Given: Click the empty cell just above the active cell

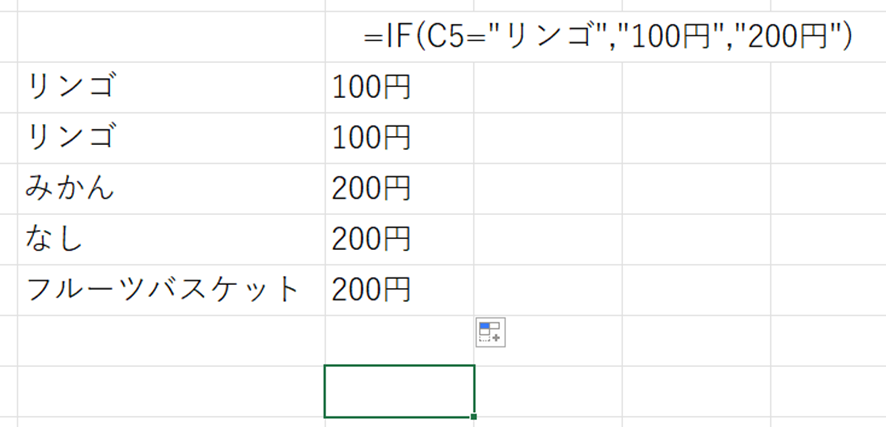Looking at the screenshot, I should (x=399, y=340).
